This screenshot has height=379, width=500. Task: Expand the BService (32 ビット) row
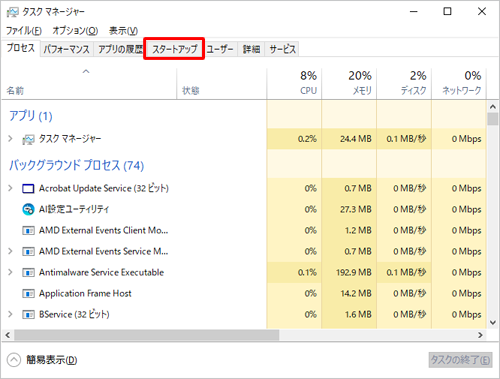10,314
